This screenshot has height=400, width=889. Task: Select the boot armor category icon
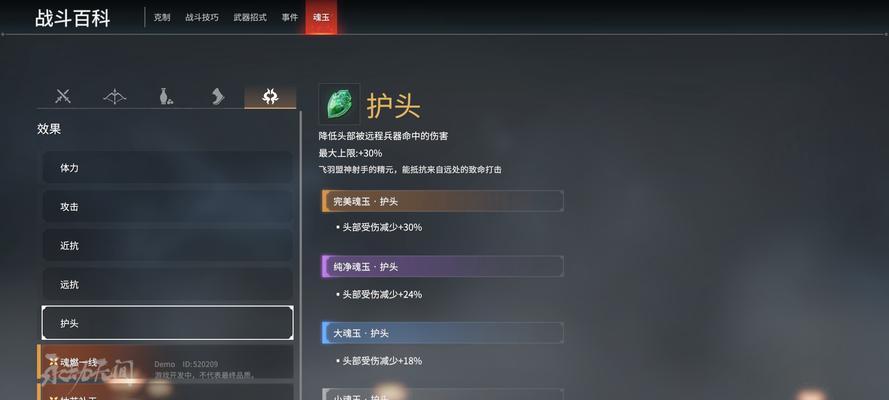click(218, 97)
